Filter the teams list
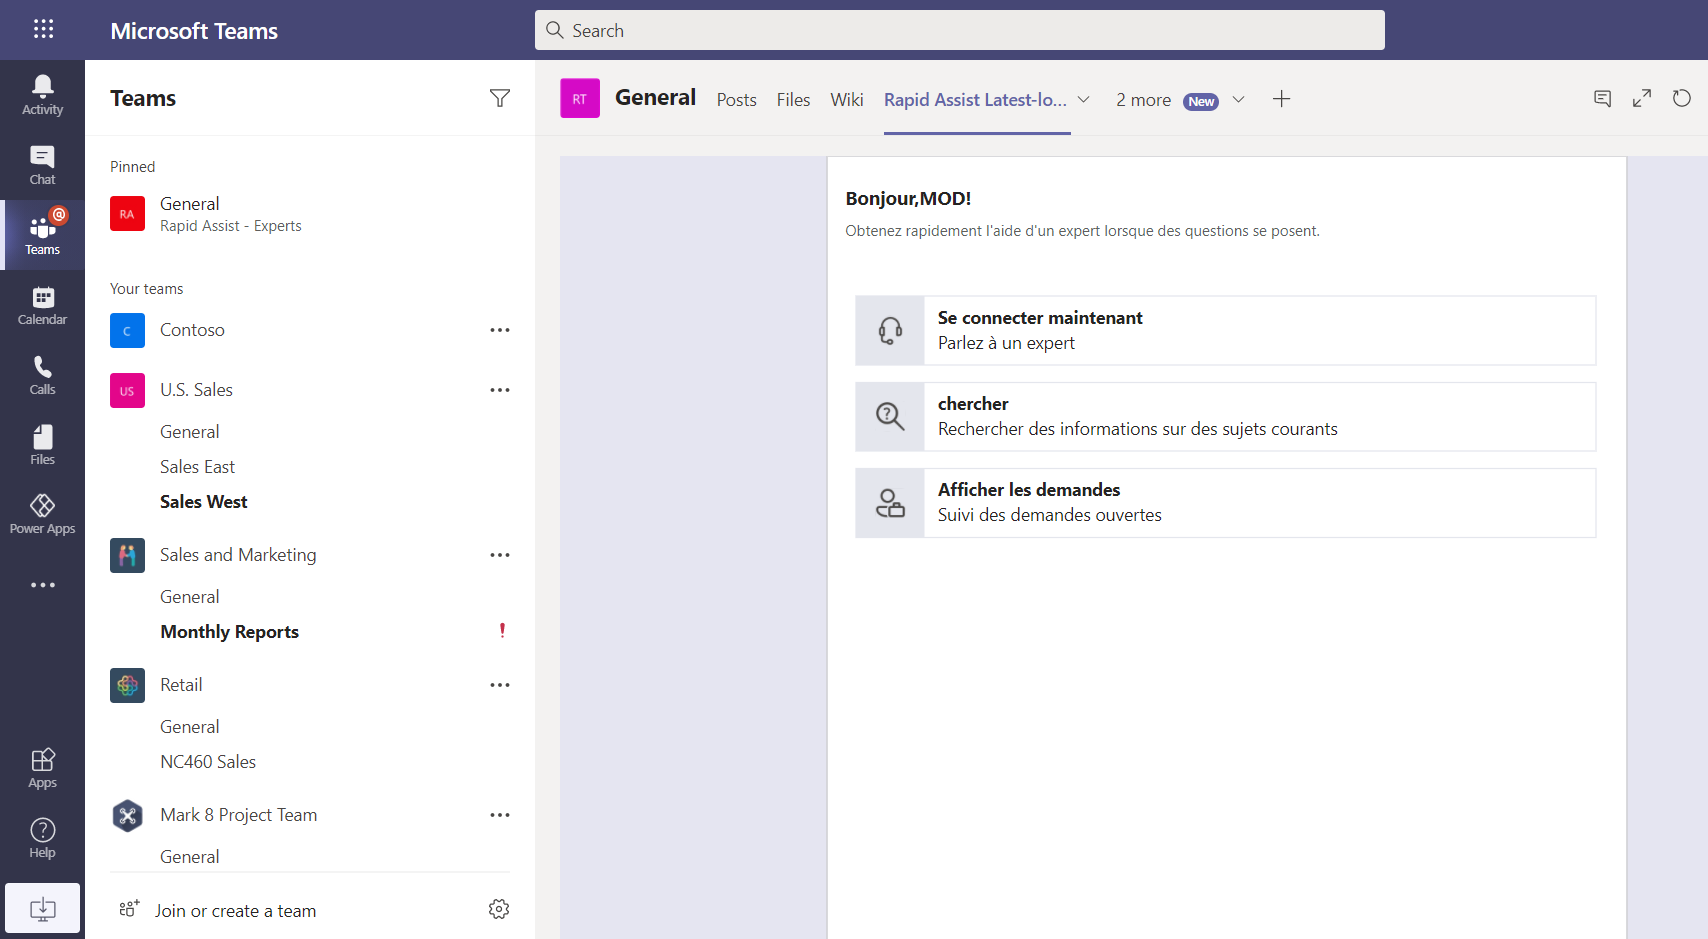1708x939 pixels. pos(500,98)
